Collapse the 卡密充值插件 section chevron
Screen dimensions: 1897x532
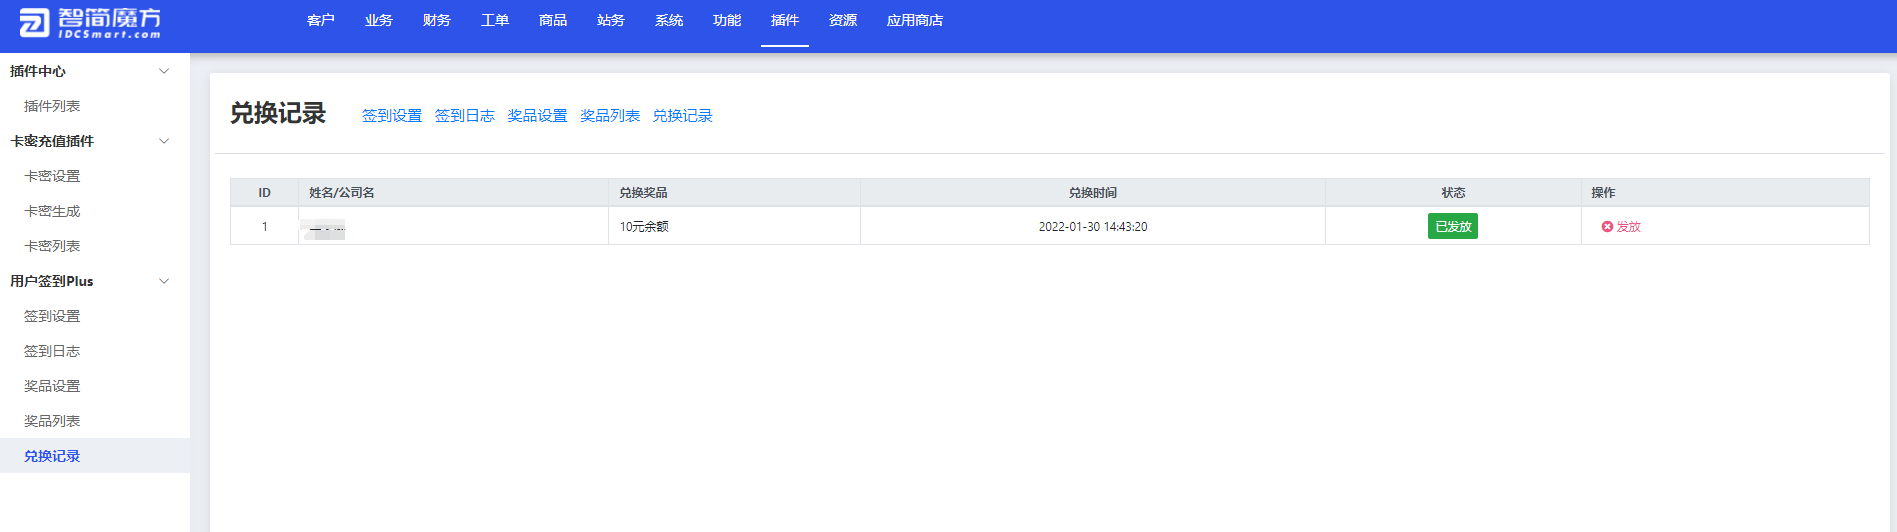165,141
